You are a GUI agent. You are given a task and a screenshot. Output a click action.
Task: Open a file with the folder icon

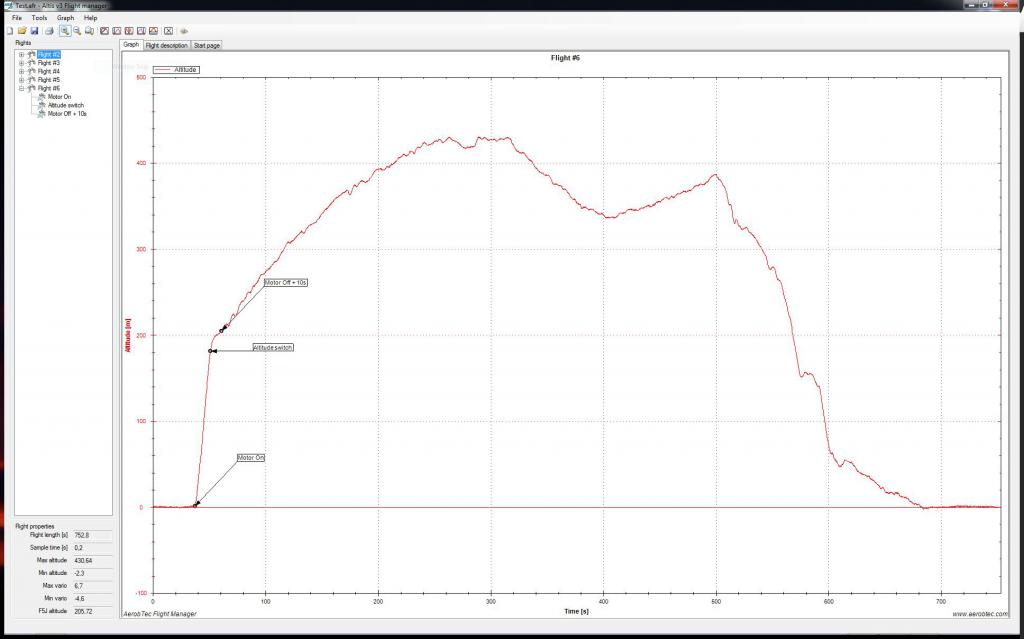(x=21, y=31)
